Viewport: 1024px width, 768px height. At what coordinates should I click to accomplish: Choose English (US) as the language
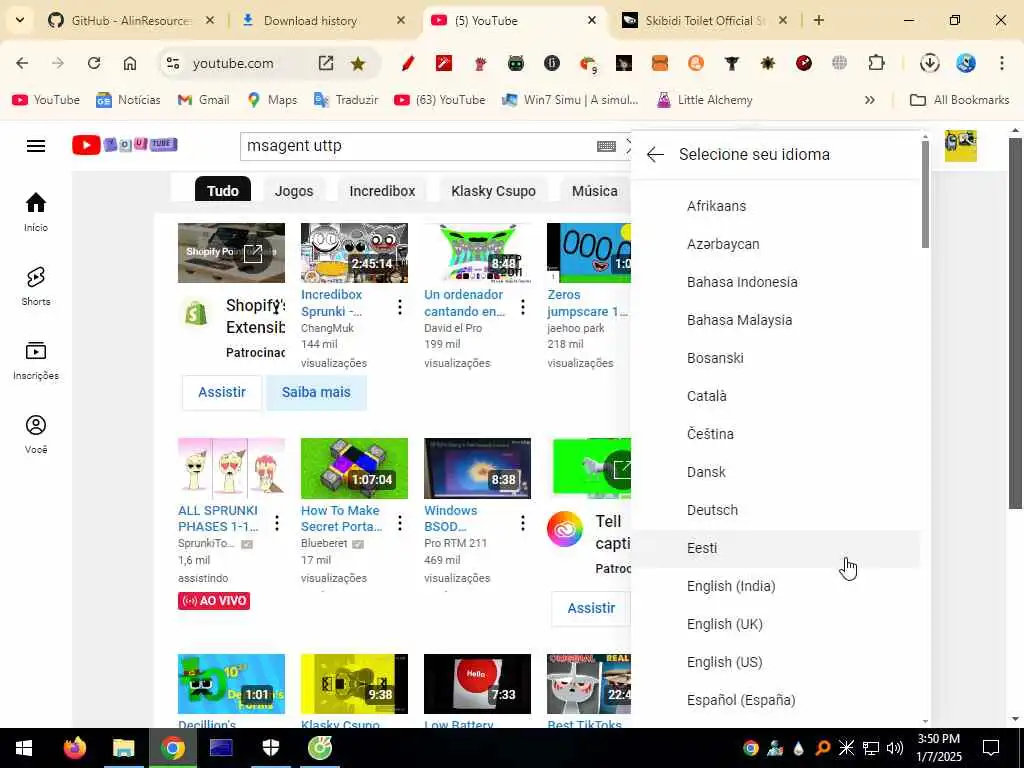(777, 662)
